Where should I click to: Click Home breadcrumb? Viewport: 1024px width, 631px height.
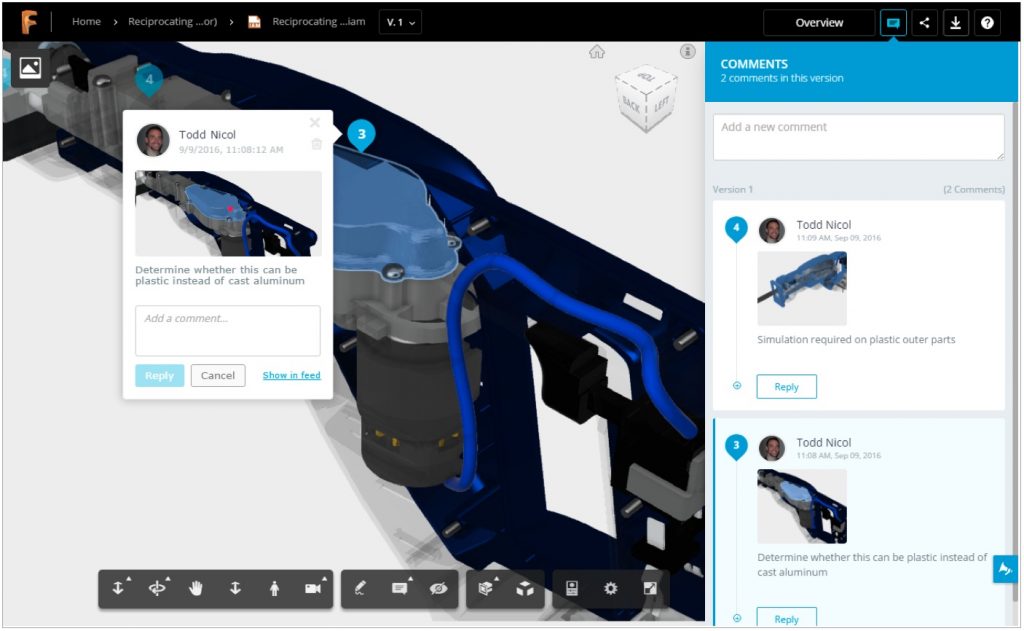[x=86, y=22]
